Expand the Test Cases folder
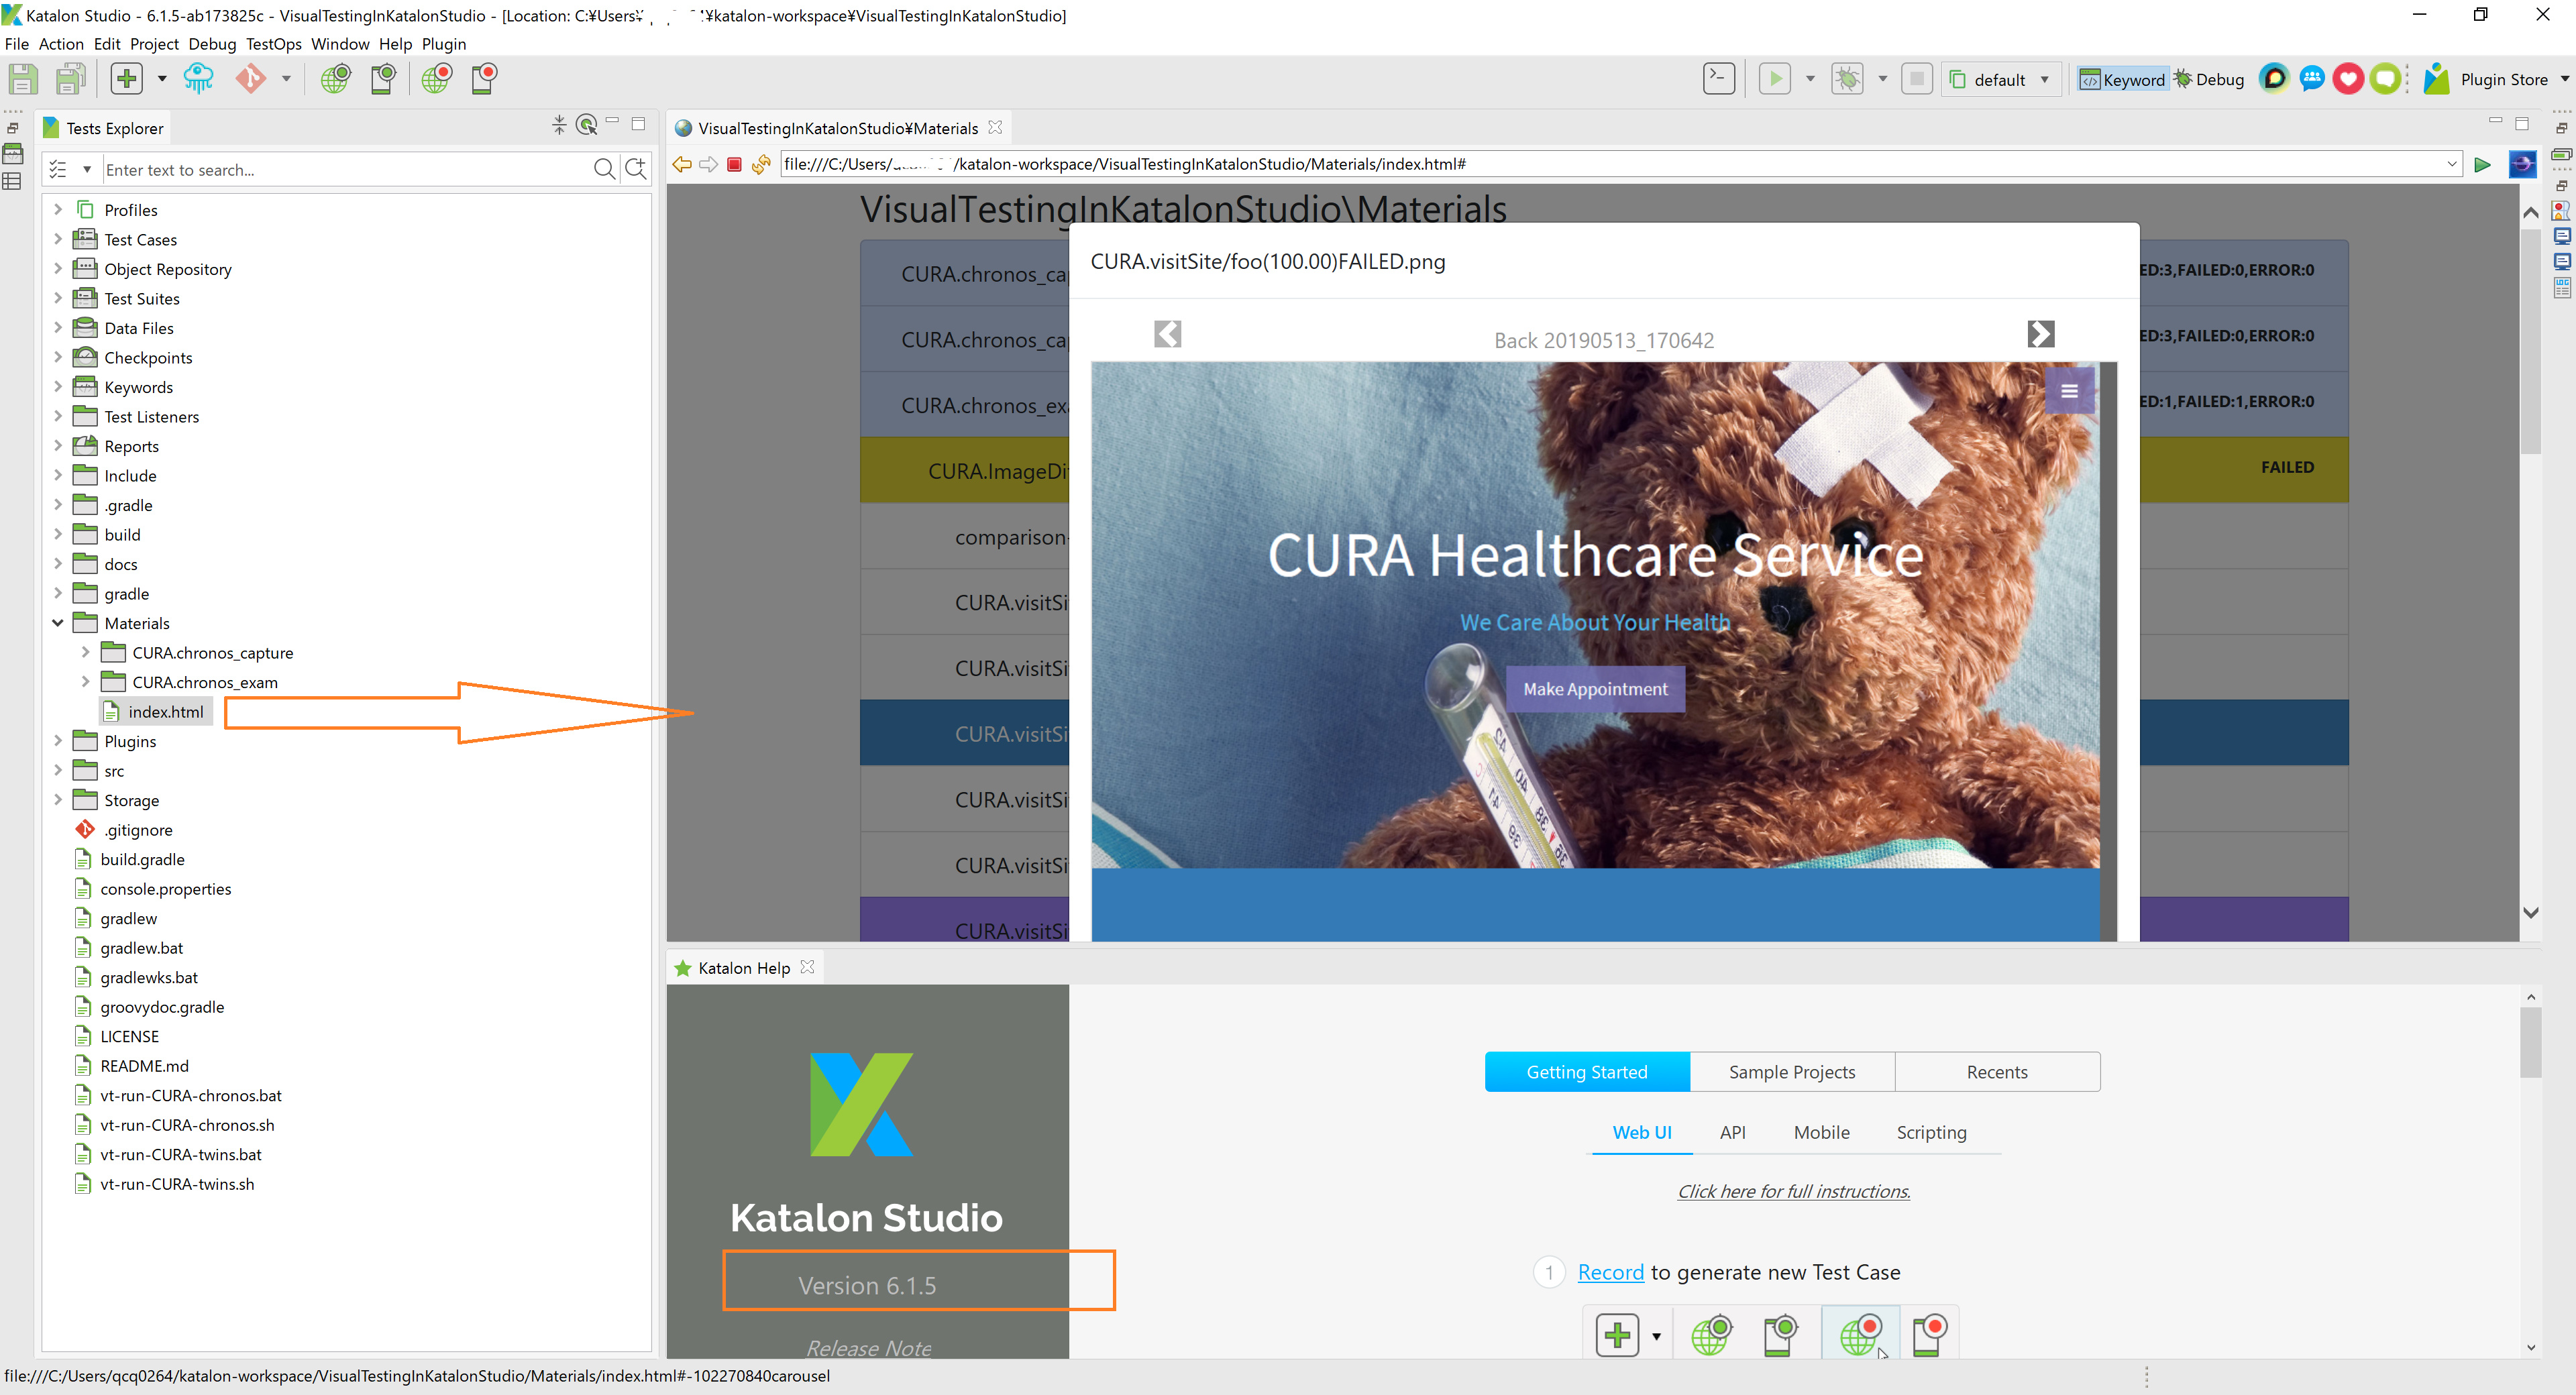 coord(58,239)
